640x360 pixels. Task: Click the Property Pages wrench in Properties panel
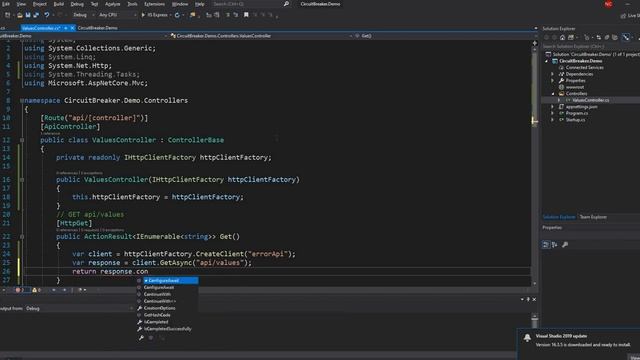click(565, 244)
